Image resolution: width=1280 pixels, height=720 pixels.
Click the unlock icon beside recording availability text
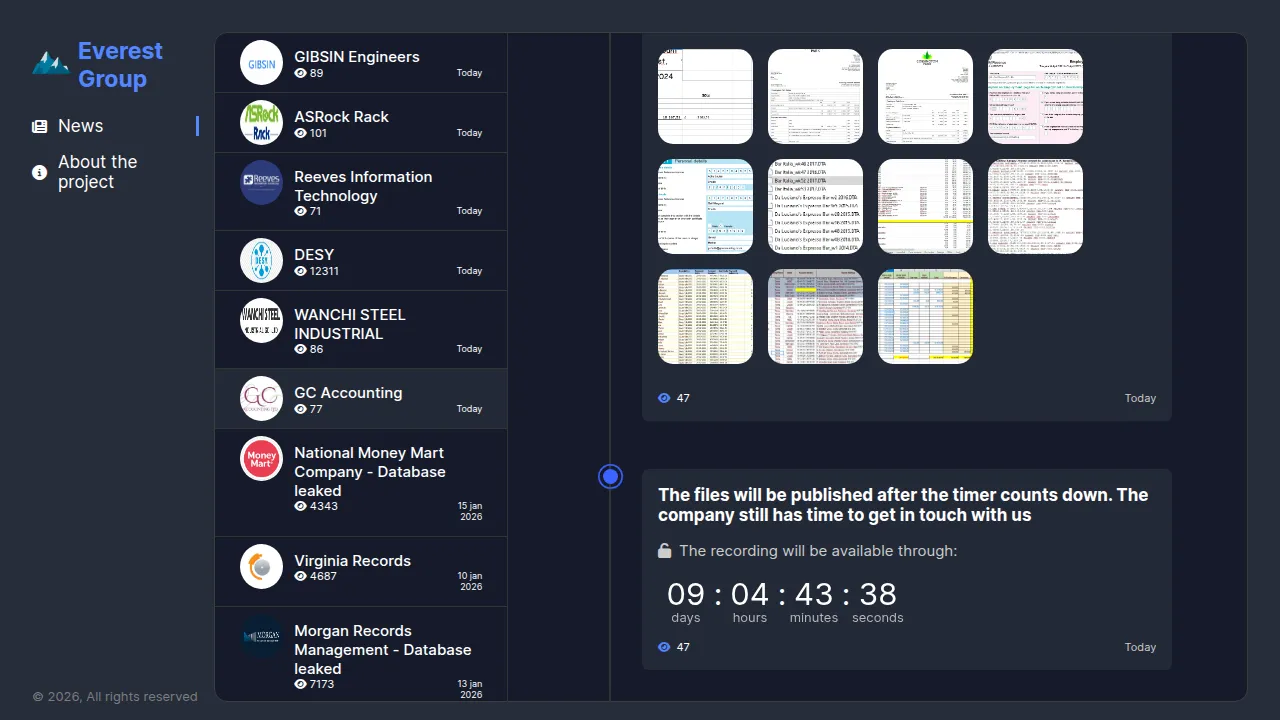(665, 551)
